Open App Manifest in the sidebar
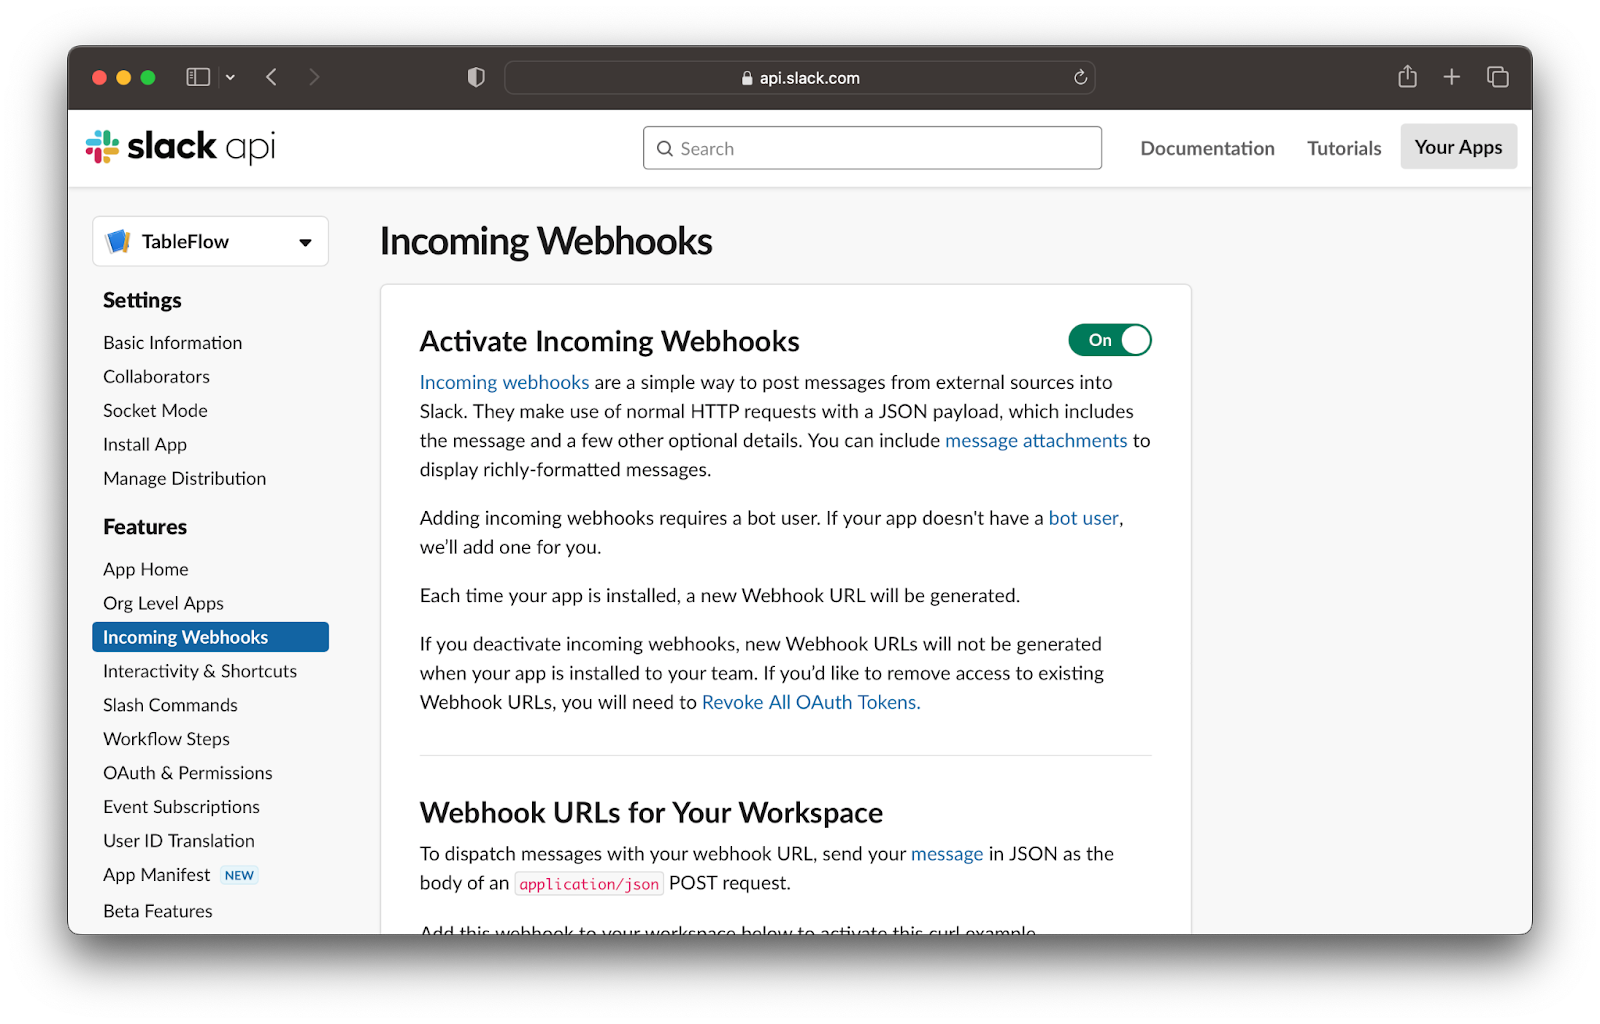Image resolution: width=1600 pixels, height=1024 pixels. 157,875
